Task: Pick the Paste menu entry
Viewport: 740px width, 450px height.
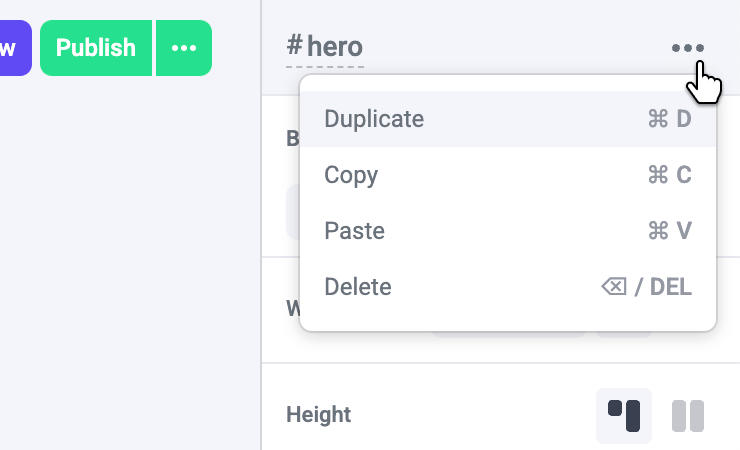Action: 354,231
